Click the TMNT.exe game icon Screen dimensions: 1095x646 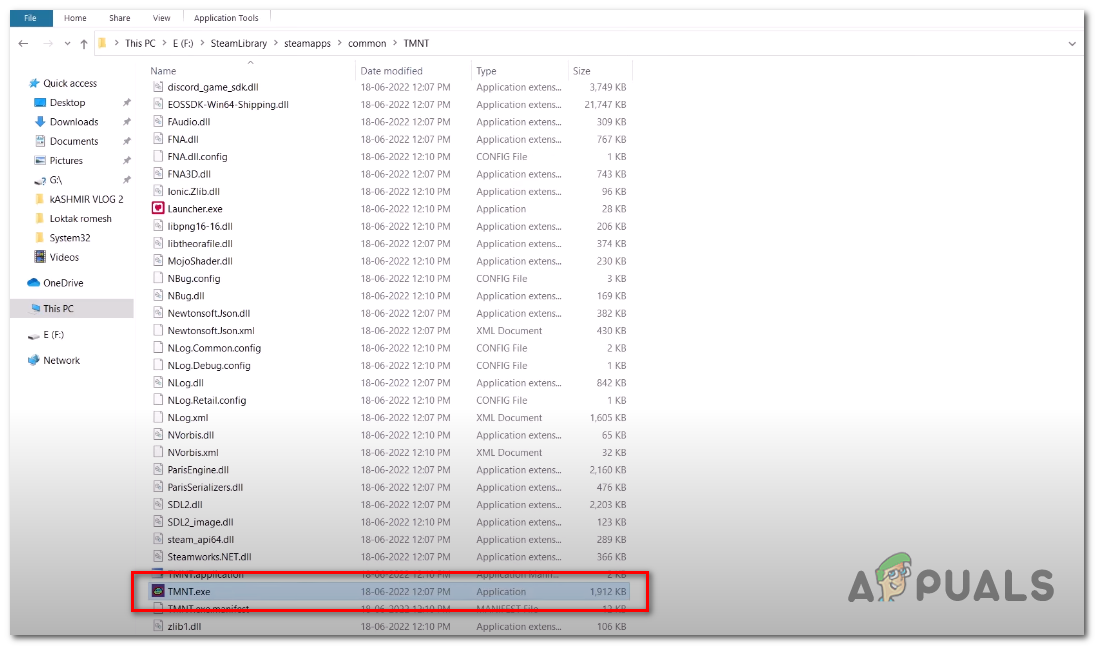[158, 592]
